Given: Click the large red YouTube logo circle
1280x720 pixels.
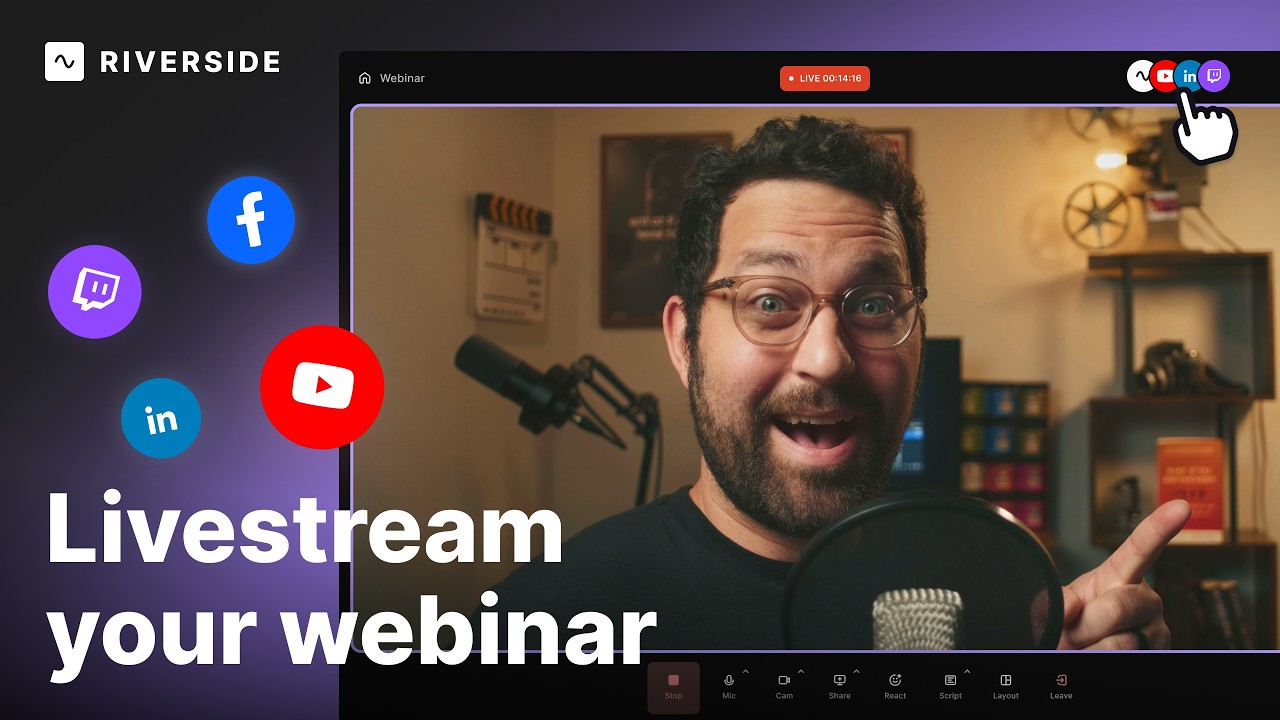Looking at the screenshot, I should [x=322, y=387].
